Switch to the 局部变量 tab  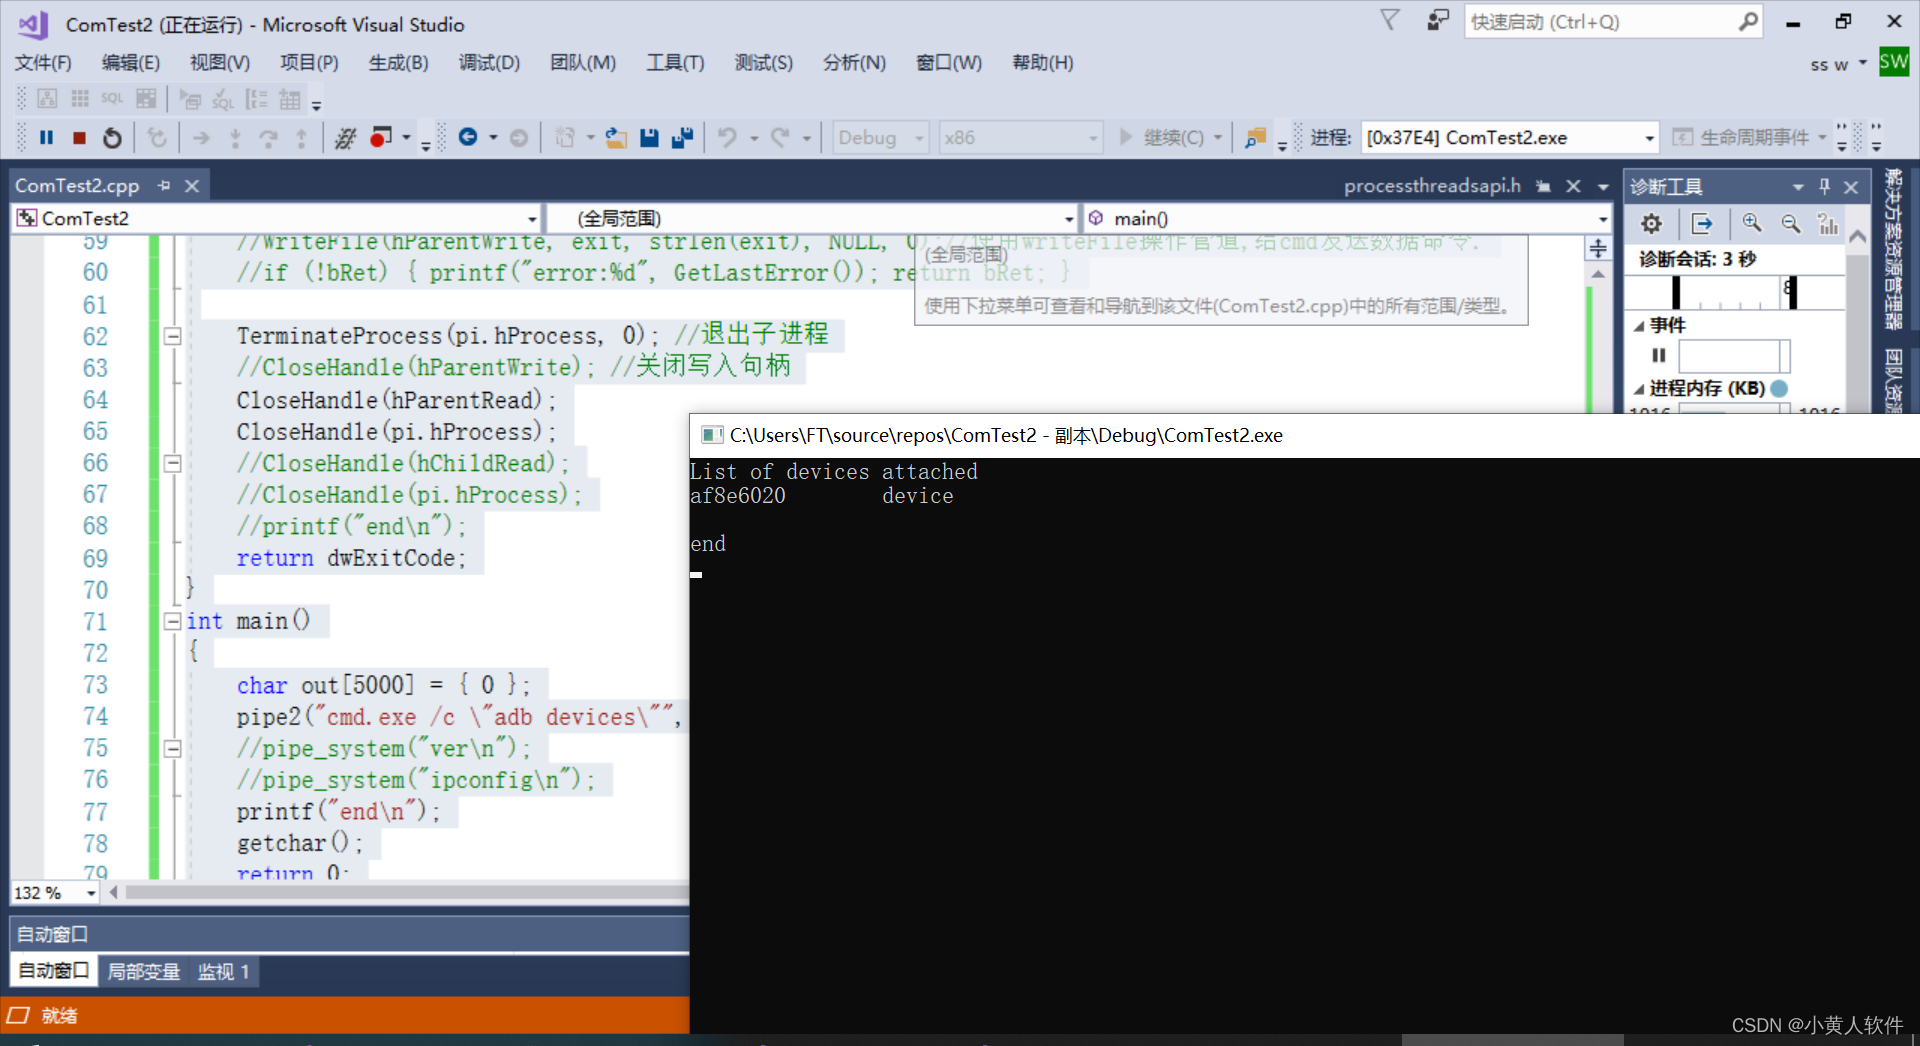tap(144, 971)
